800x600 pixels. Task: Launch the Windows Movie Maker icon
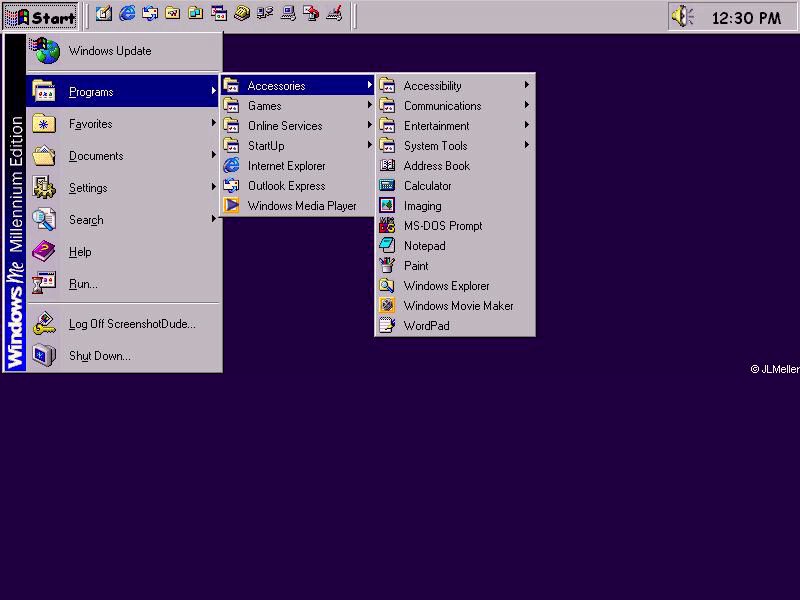pos(387,306)
